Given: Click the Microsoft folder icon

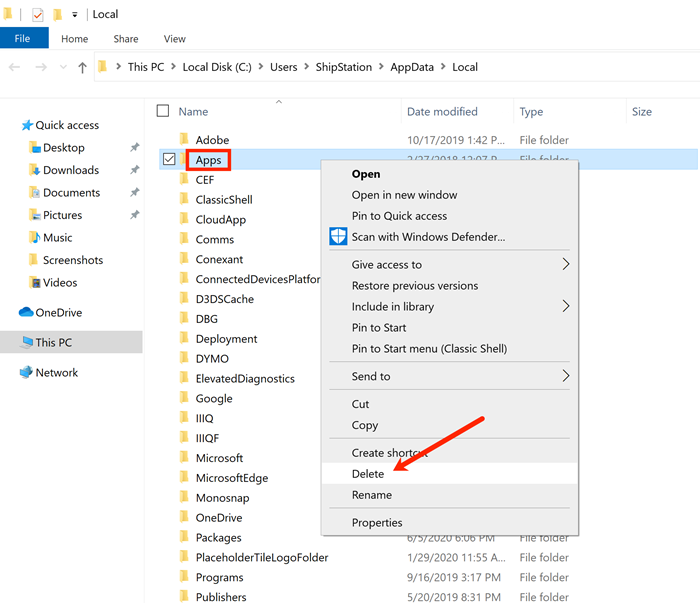Looking at the screenshot, I should (x=184, y=457).
